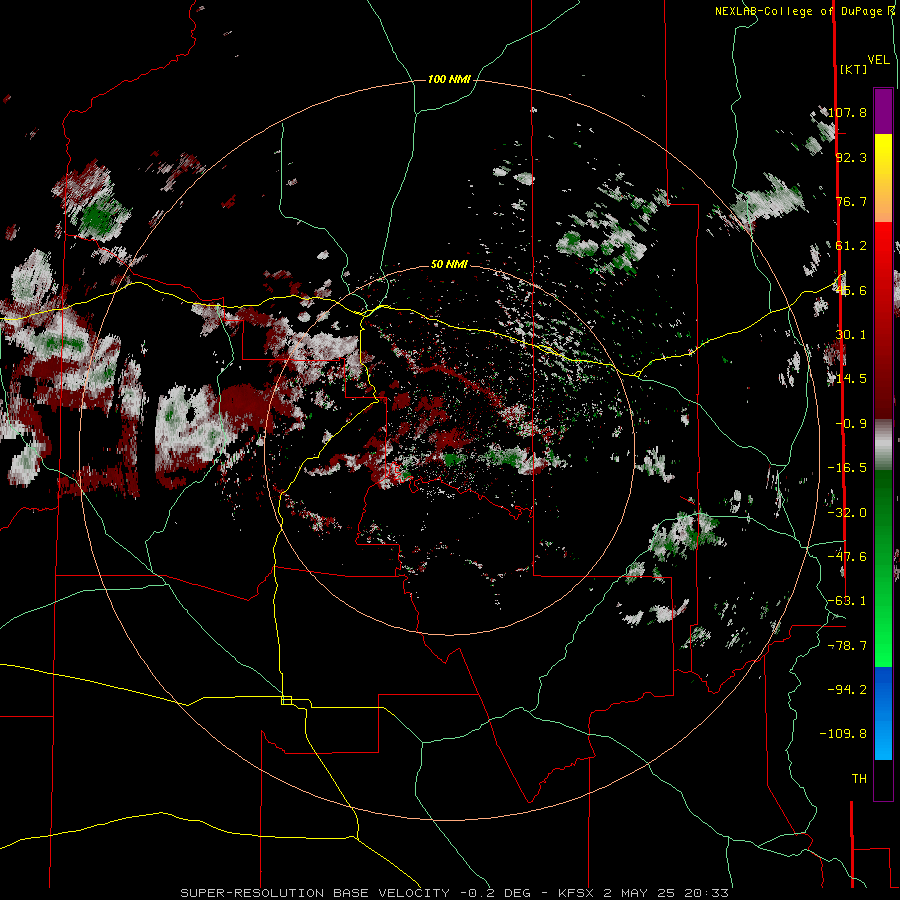This screenshot has height=900, width=900.
Task: Select the 92.3 scale value
Action: [851, 157]
